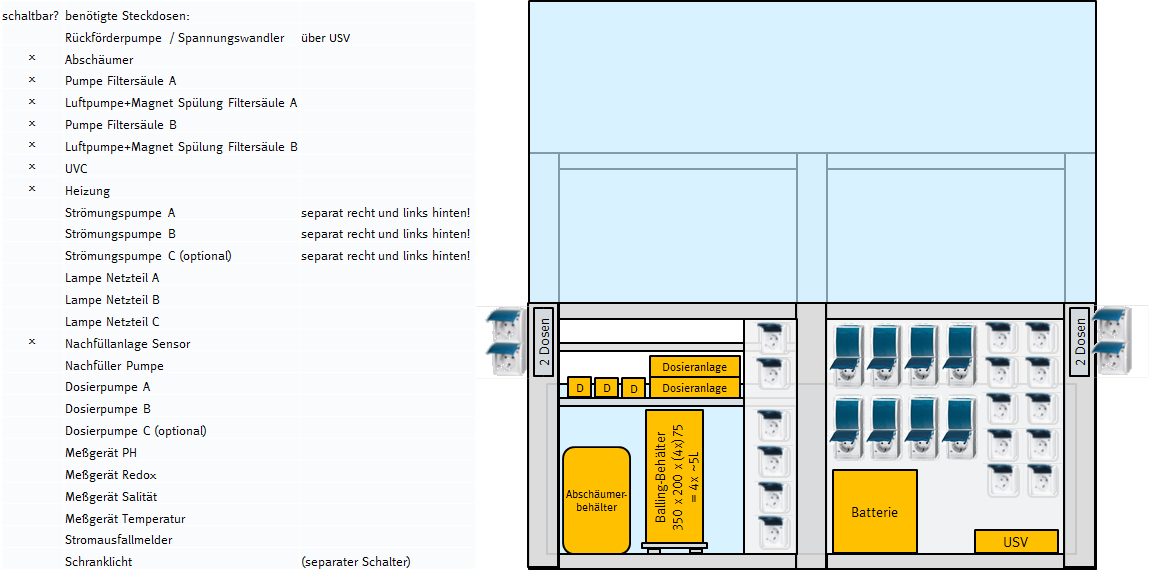
Task: Click the upper-left blue covered socket in right cabinet
Action: point(847,354)
